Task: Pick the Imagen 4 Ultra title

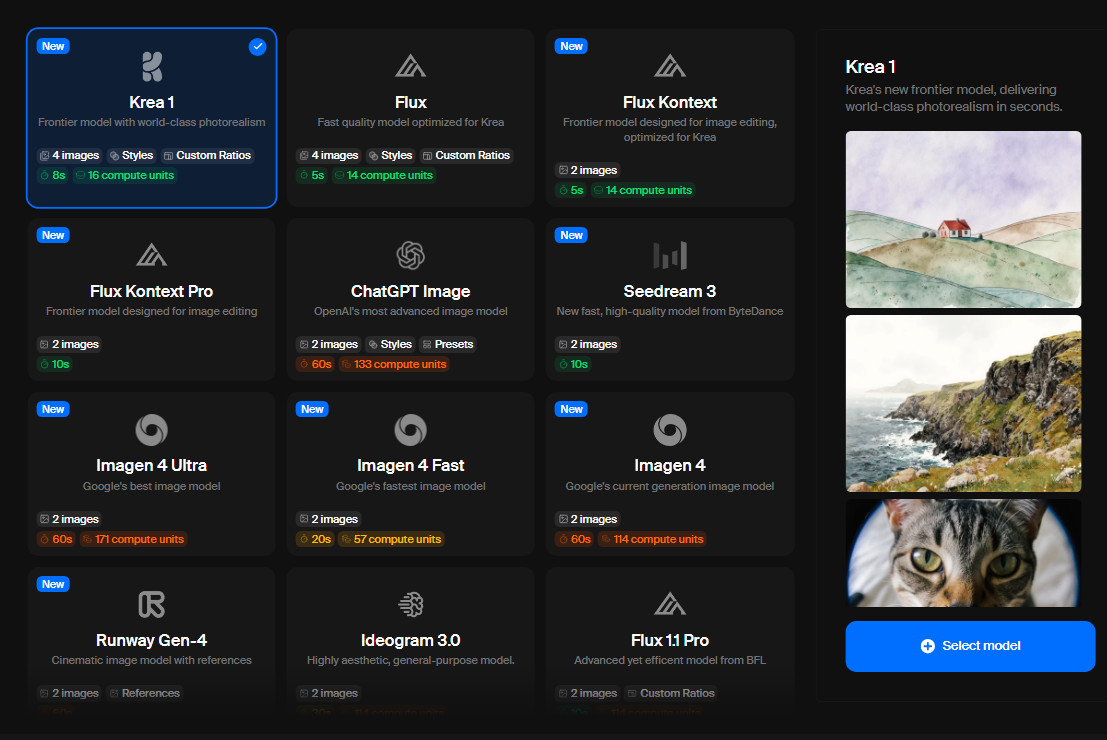Action: point(152,465)
